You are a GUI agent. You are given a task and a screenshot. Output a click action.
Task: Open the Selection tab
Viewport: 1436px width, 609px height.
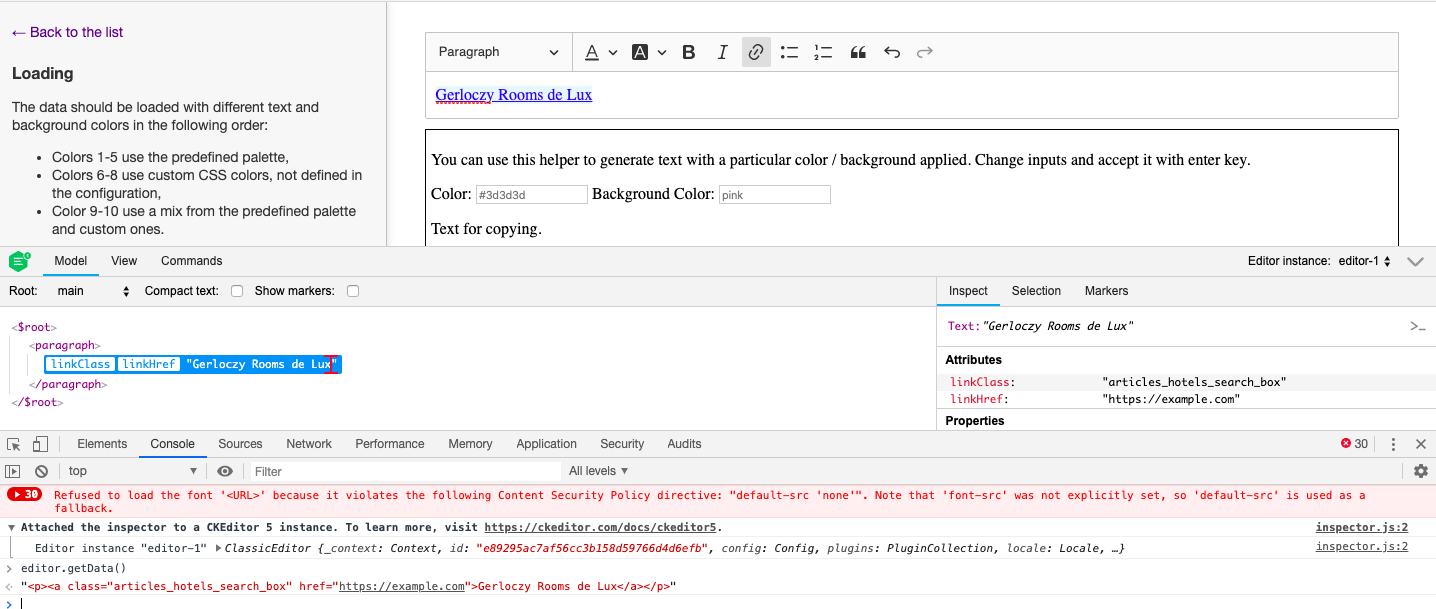click(1036, 291)
